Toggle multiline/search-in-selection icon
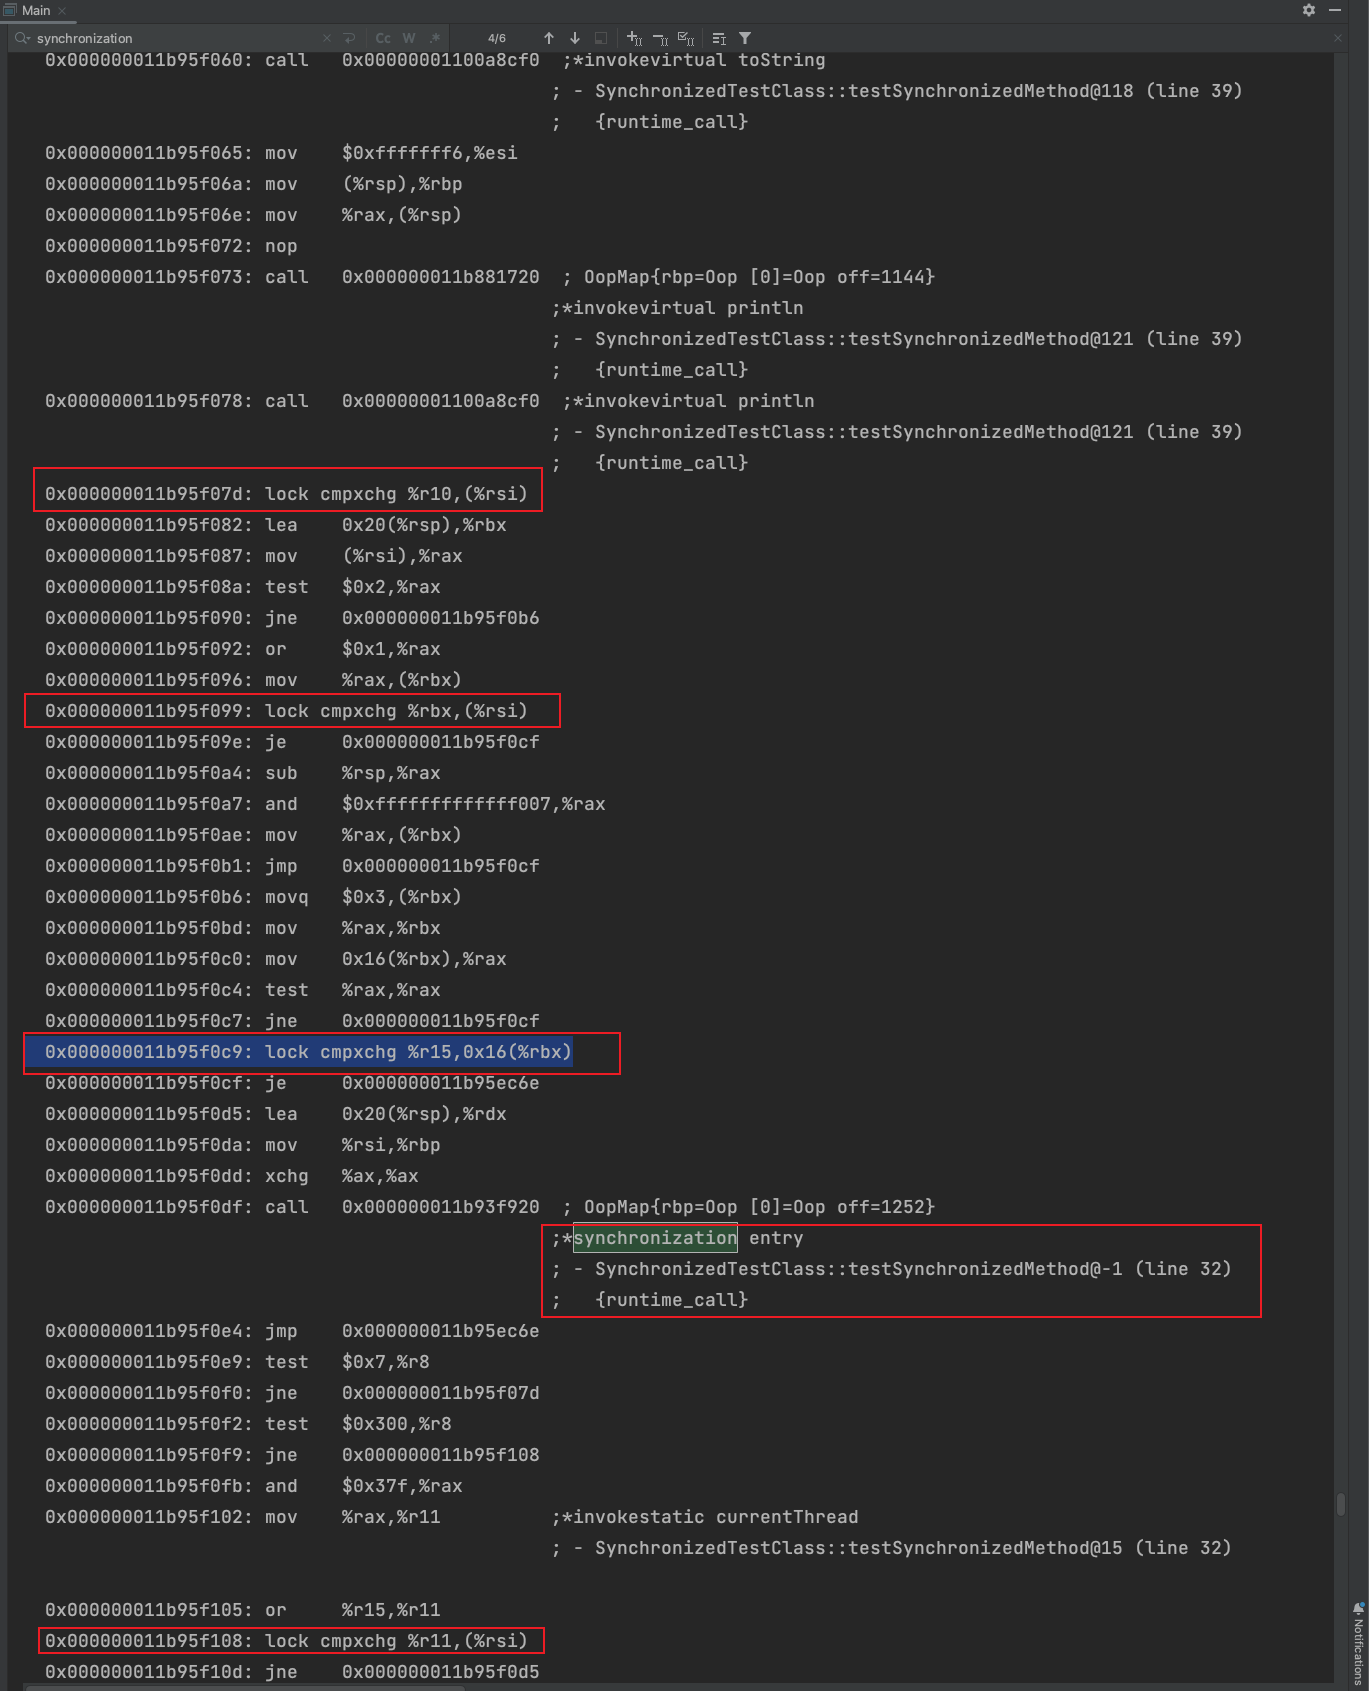1369x1691 pixels. pos(719,38)
